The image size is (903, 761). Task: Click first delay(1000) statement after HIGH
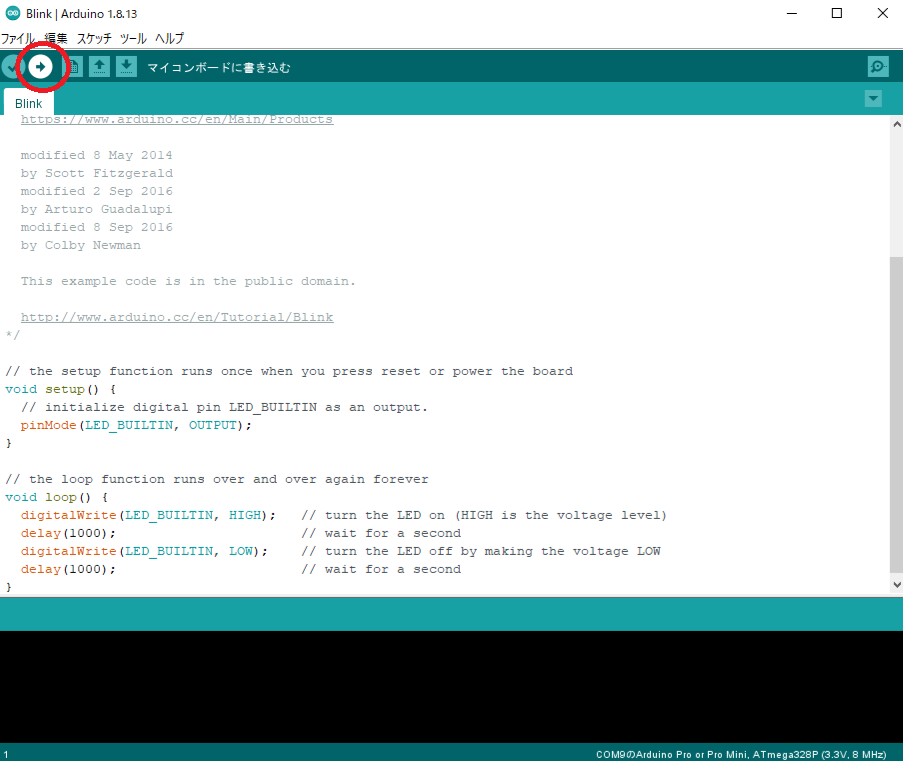[x=68, y=533]
